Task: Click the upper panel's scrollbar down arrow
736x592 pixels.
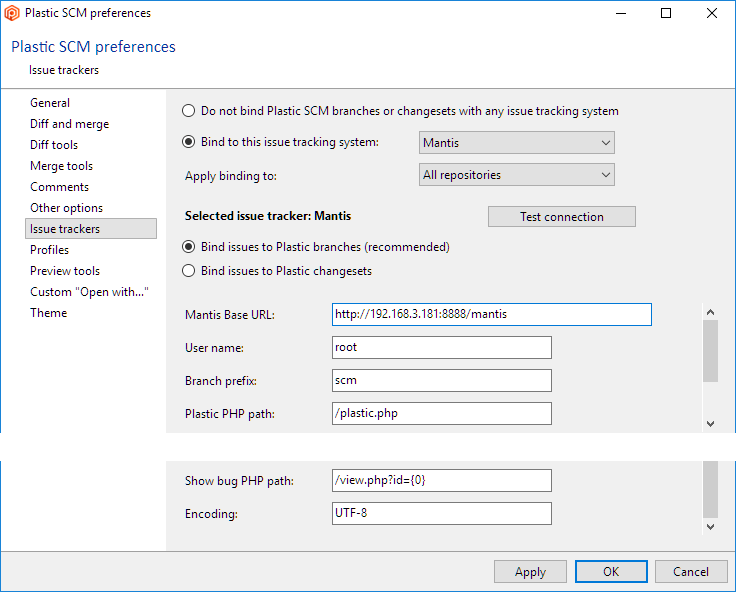Action: tap(711, 424)
